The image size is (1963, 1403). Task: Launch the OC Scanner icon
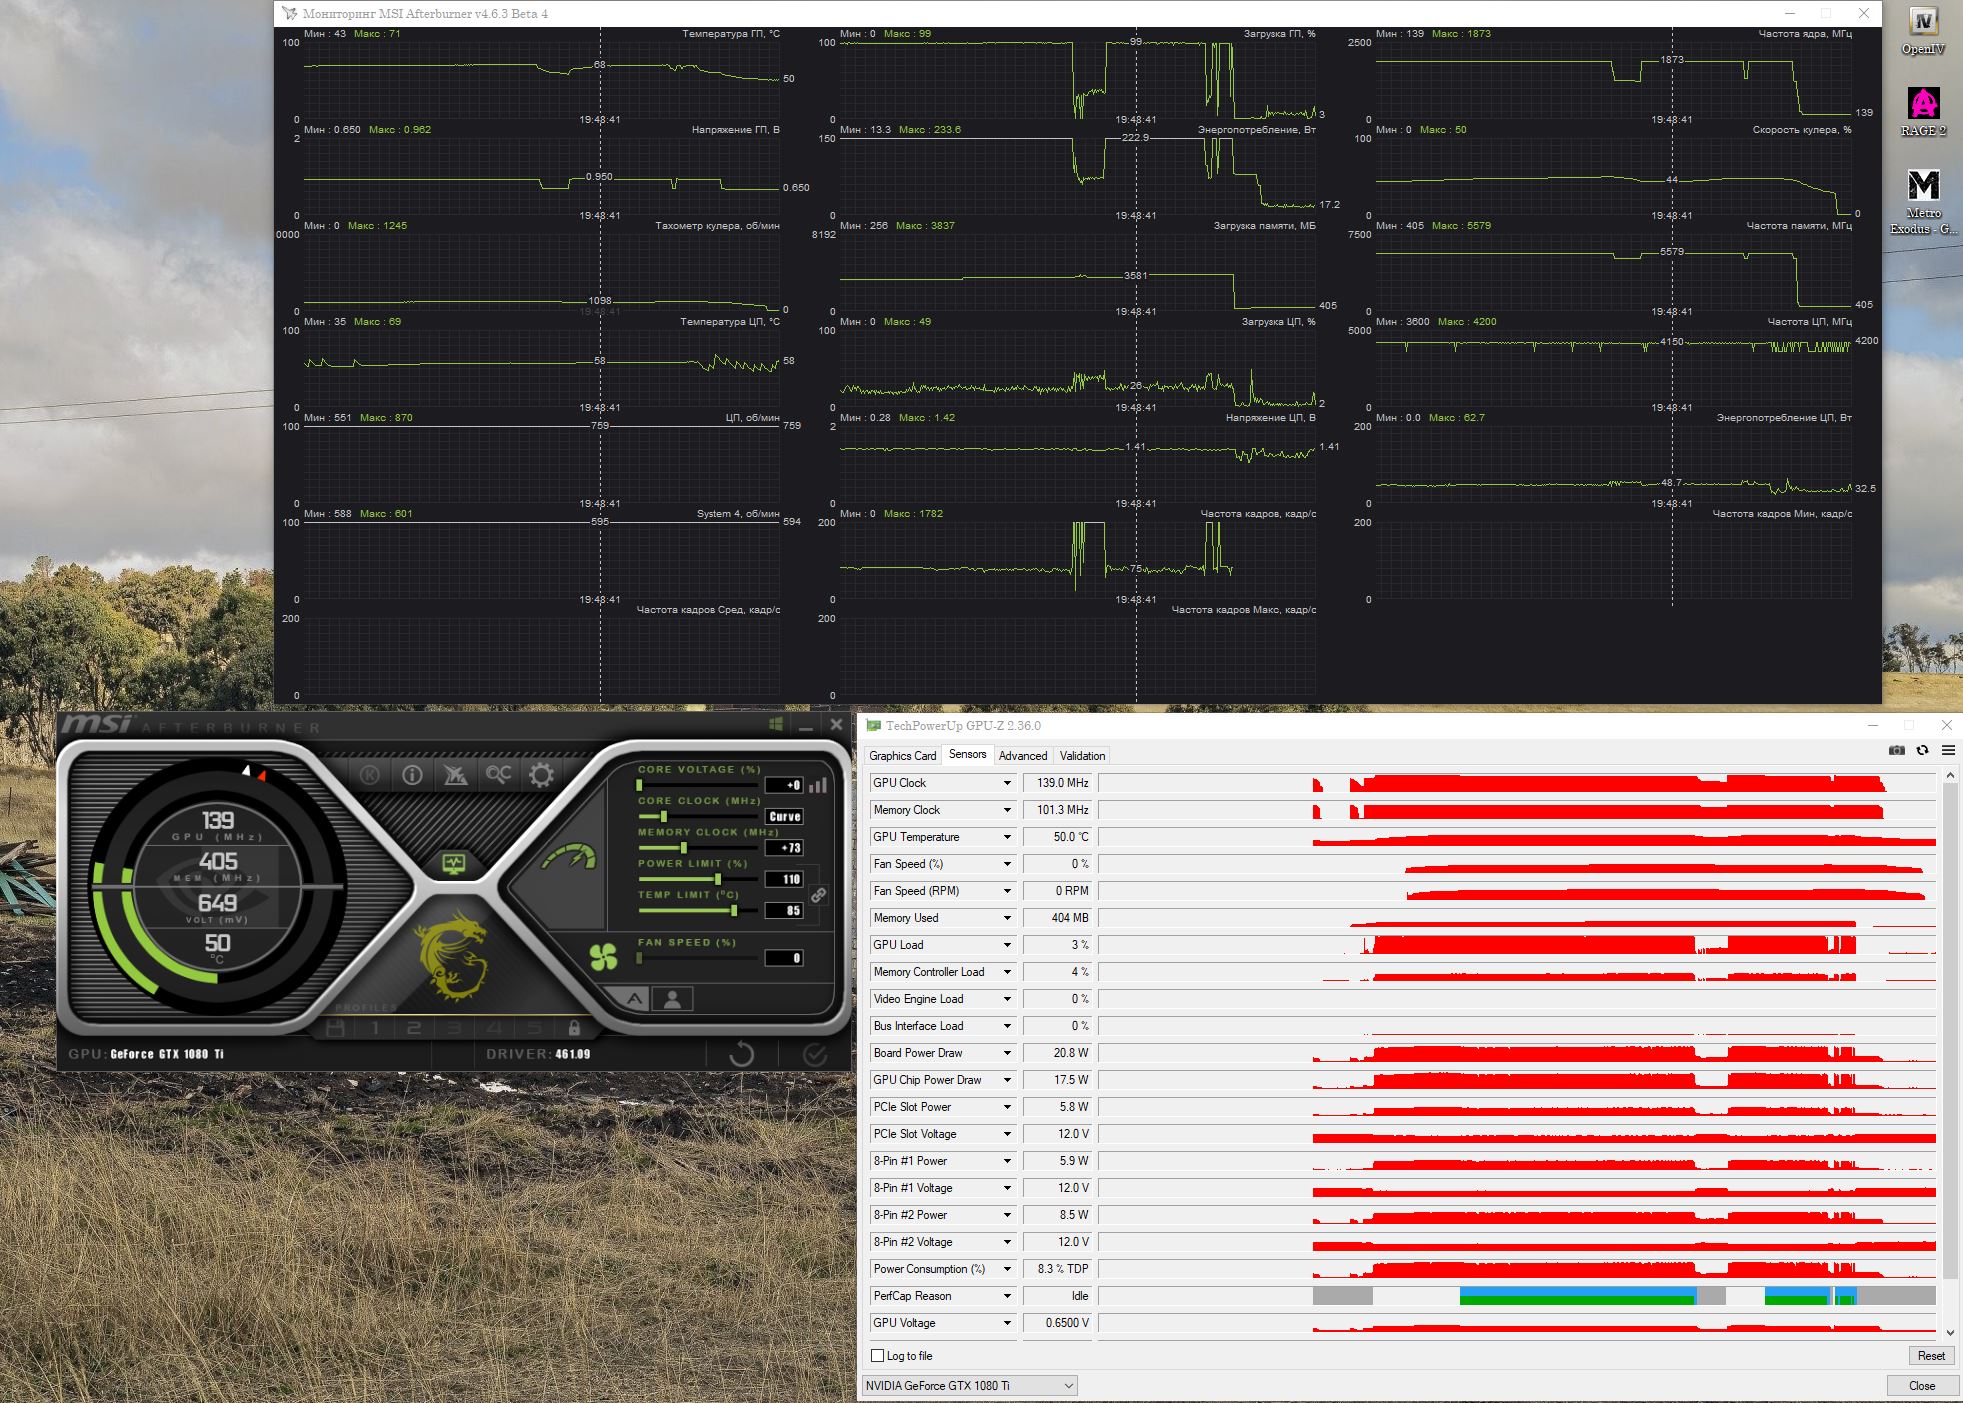pyautogui.click(x=498, y=775)
